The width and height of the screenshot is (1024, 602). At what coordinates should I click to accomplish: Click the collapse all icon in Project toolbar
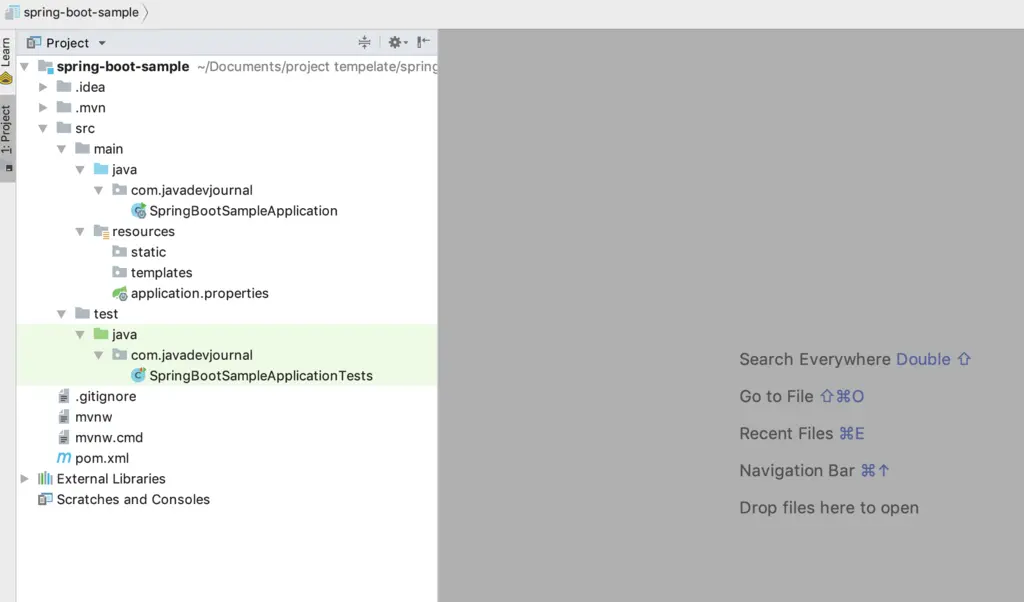364,42
